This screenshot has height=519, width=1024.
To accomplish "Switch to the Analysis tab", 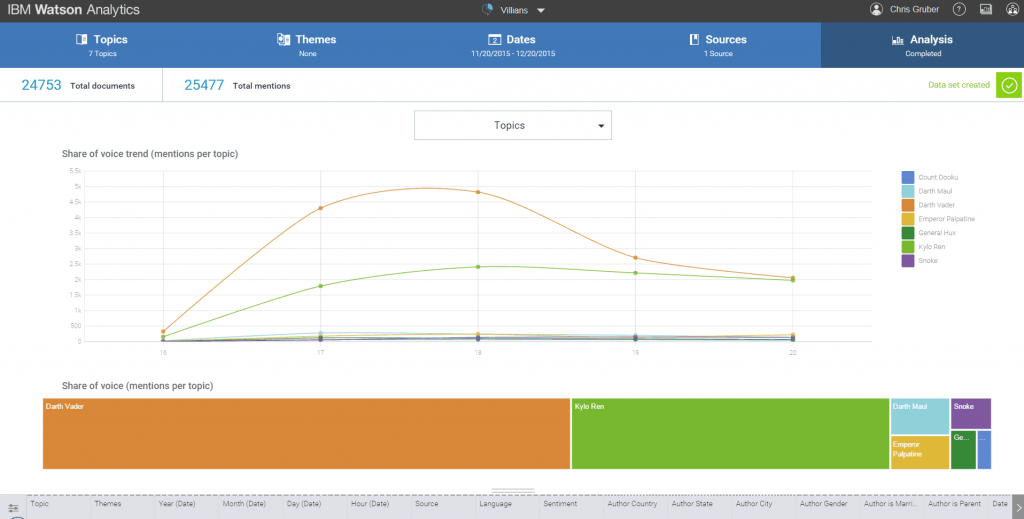I will click(922, 45).
